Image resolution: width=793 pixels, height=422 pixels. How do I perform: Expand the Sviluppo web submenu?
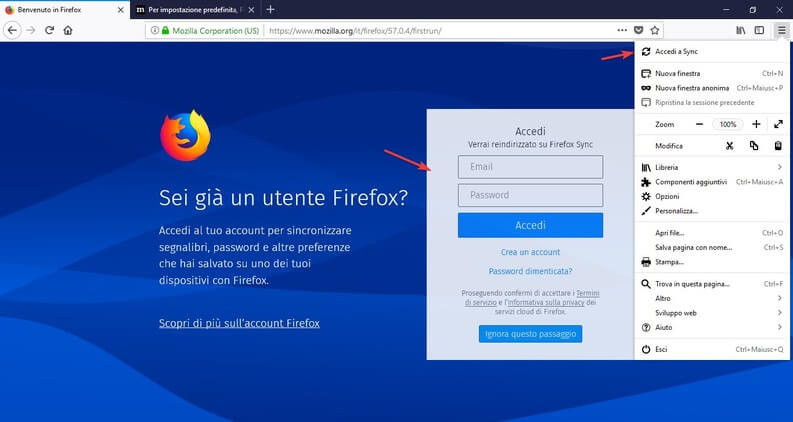(712, 313)
